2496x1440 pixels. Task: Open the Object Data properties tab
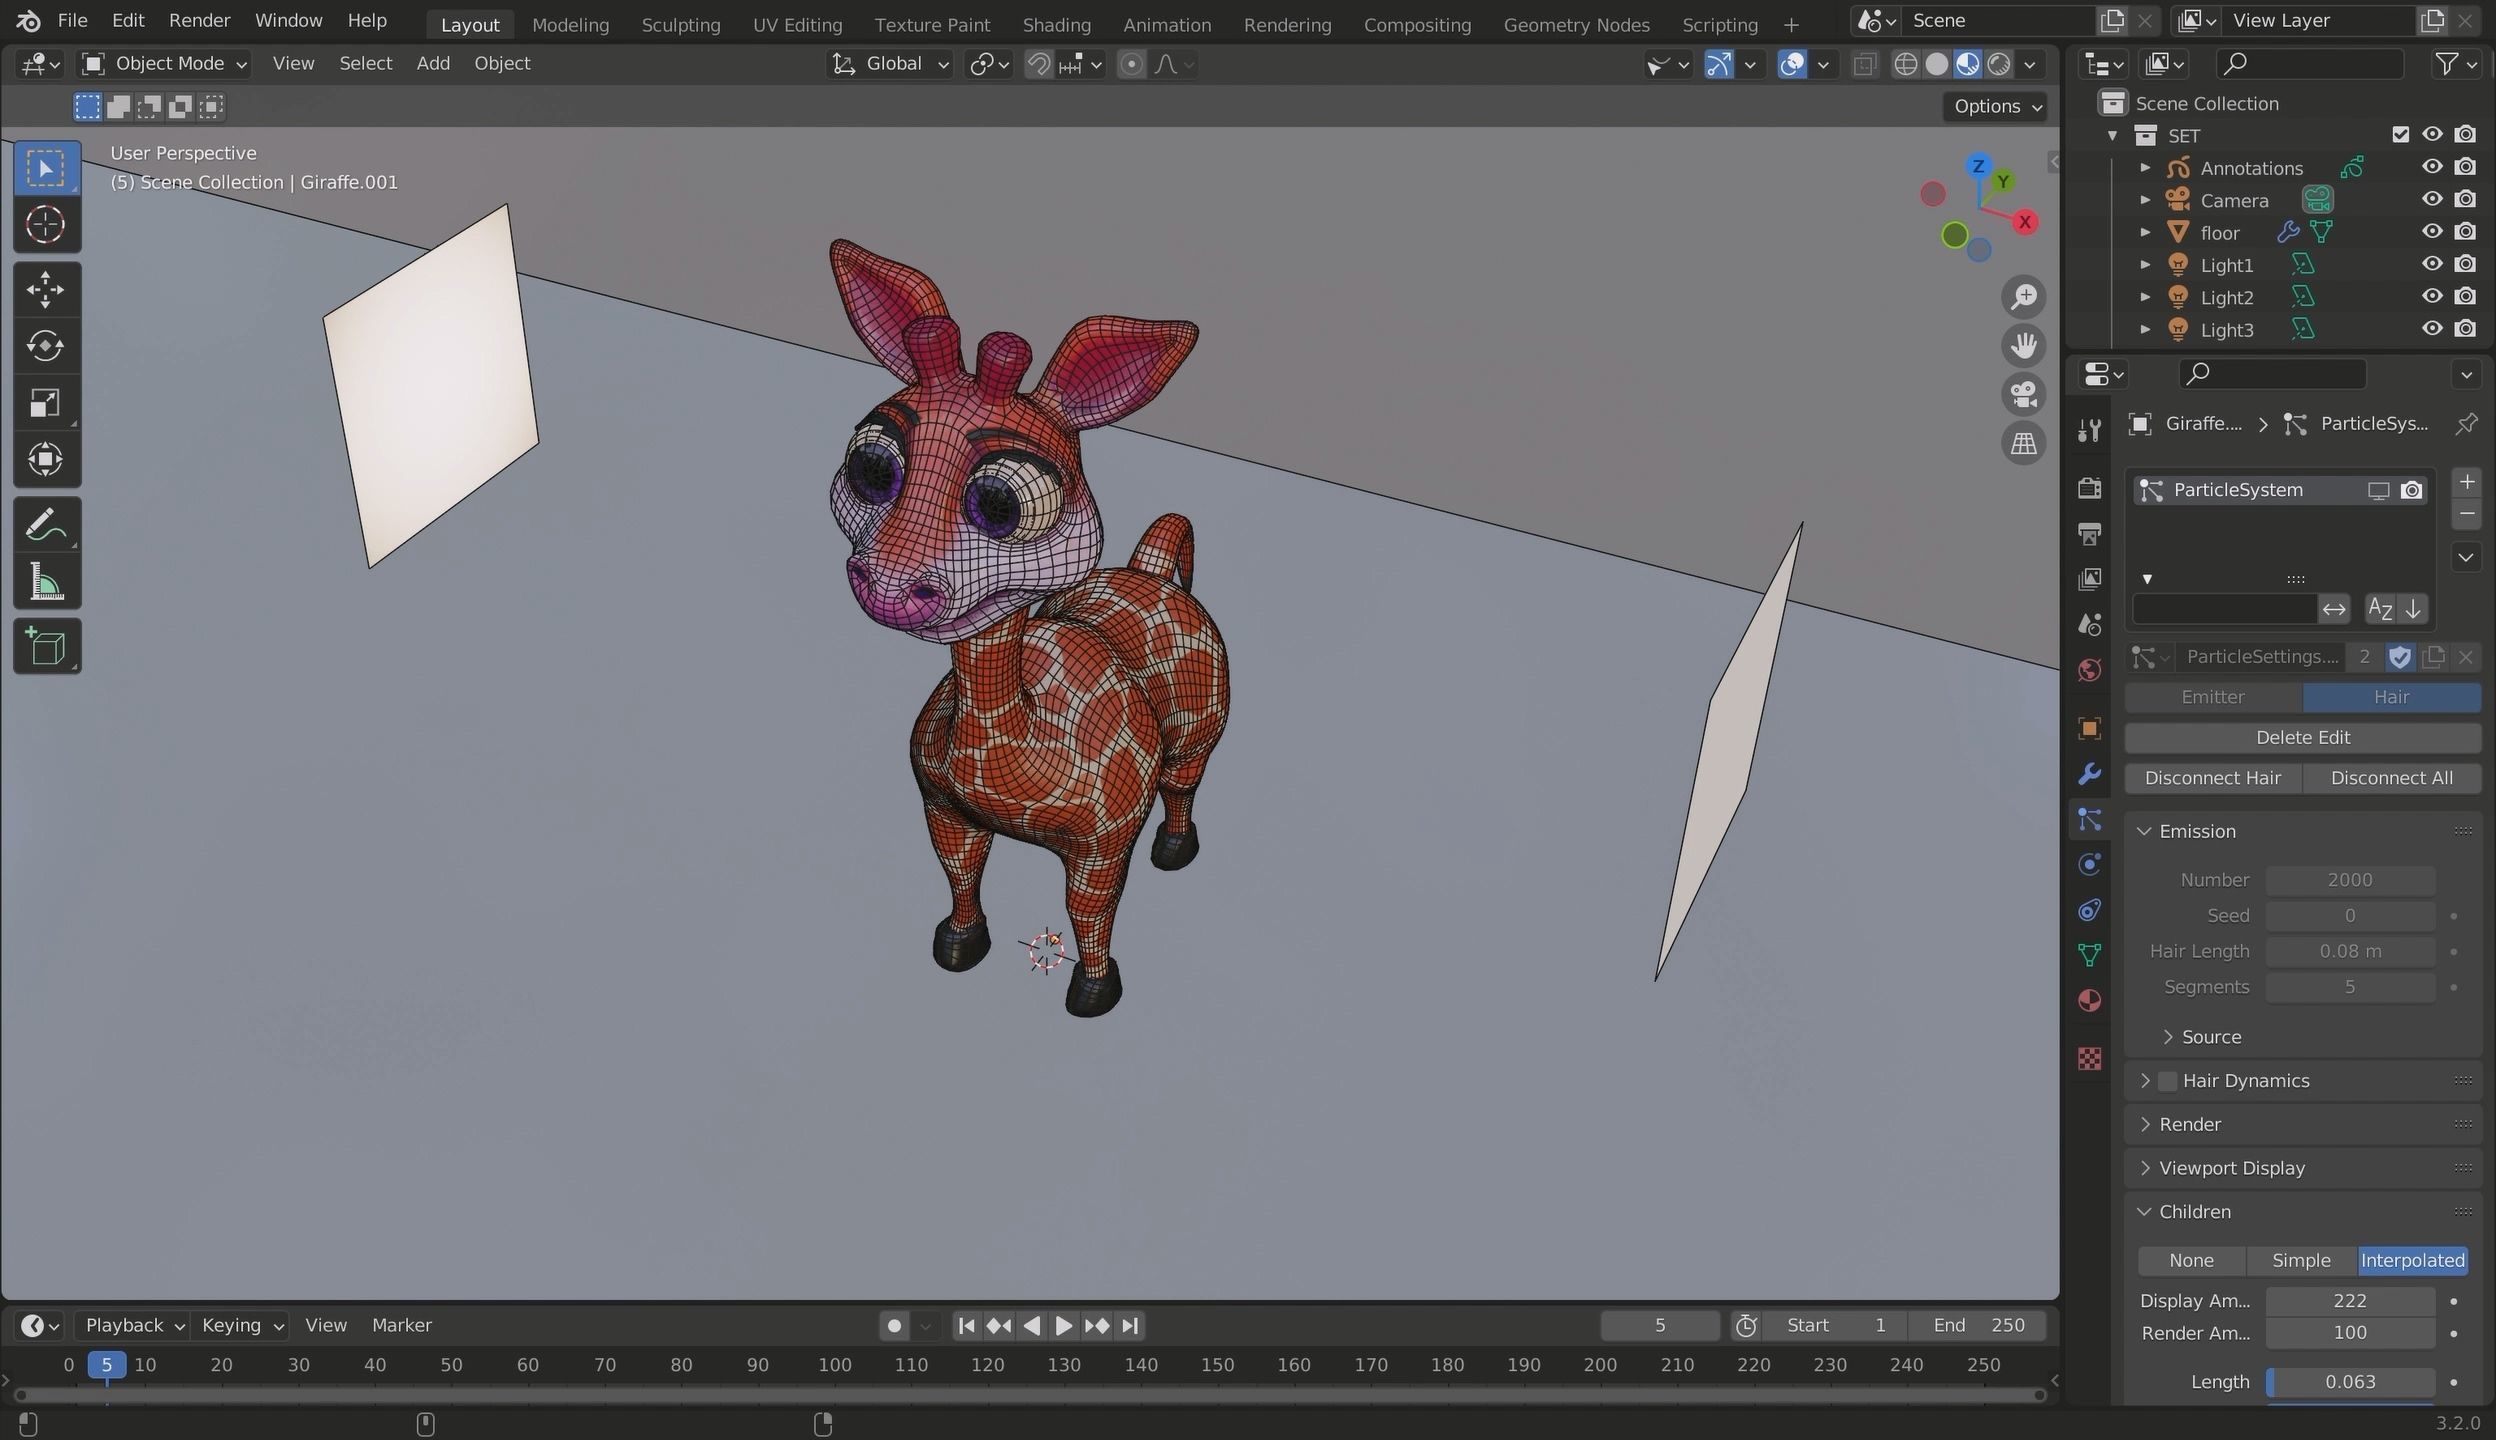tap(2089, 956)
